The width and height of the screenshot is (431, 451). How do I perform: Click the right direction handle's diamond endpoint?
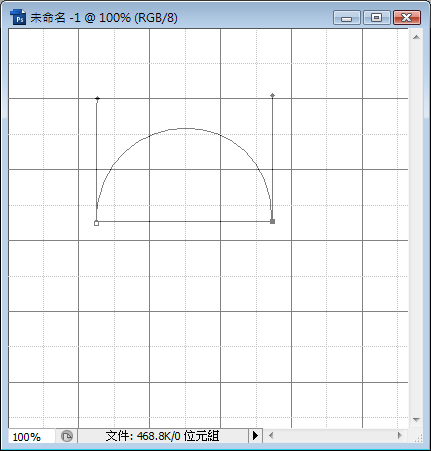pyautogui.click(x=272, y=95)
